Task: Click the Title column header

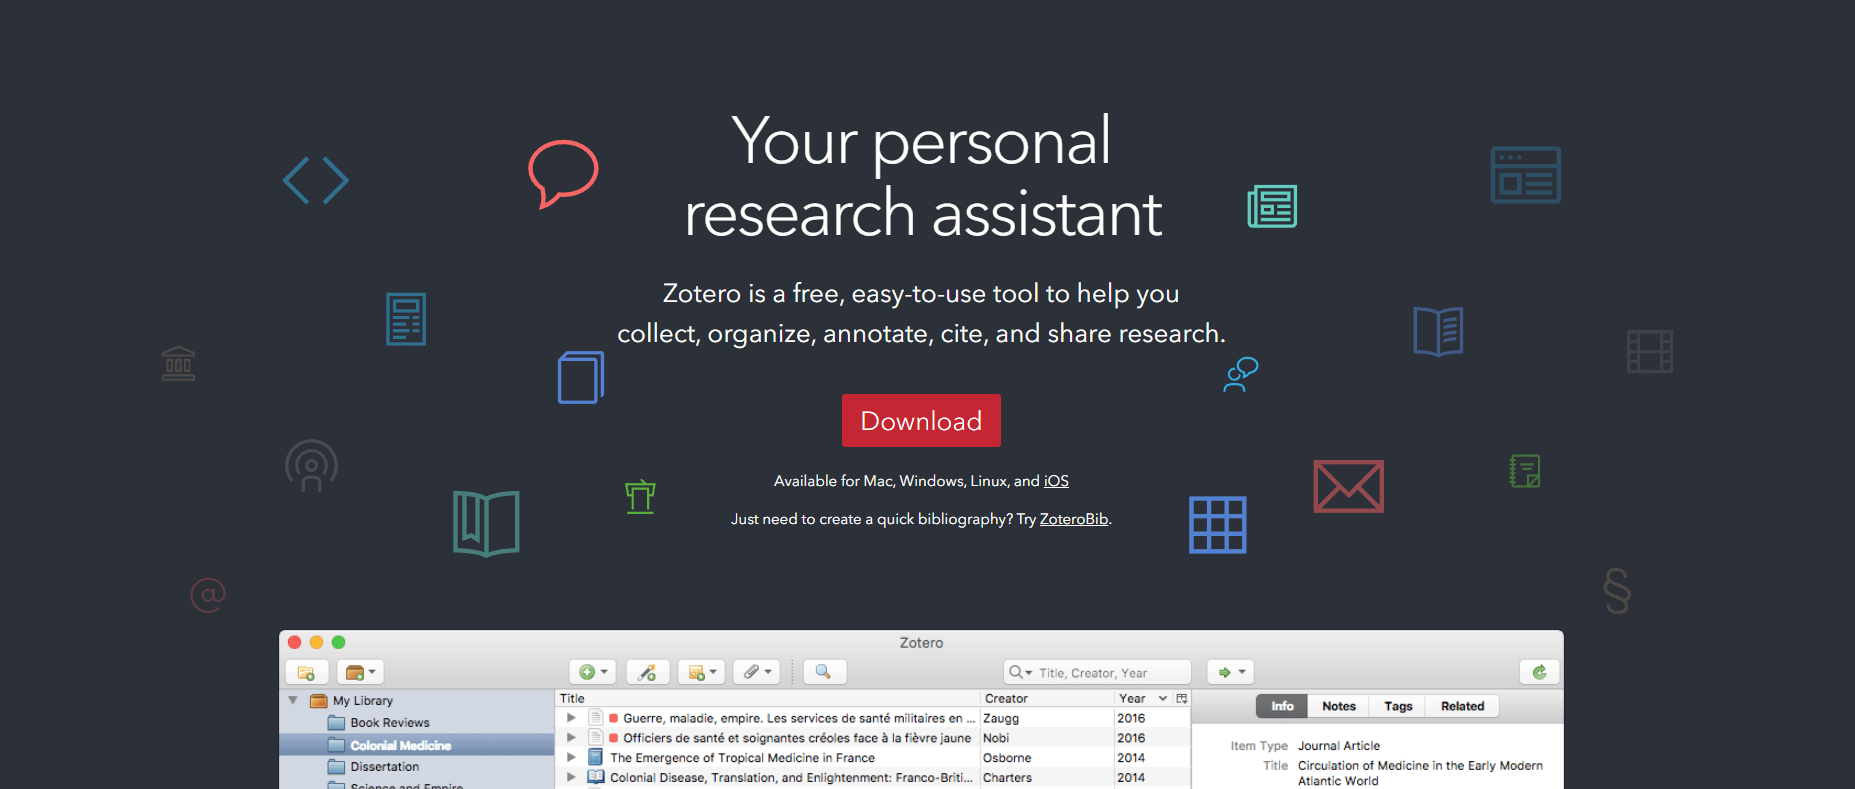Action: tap(767, 699)
